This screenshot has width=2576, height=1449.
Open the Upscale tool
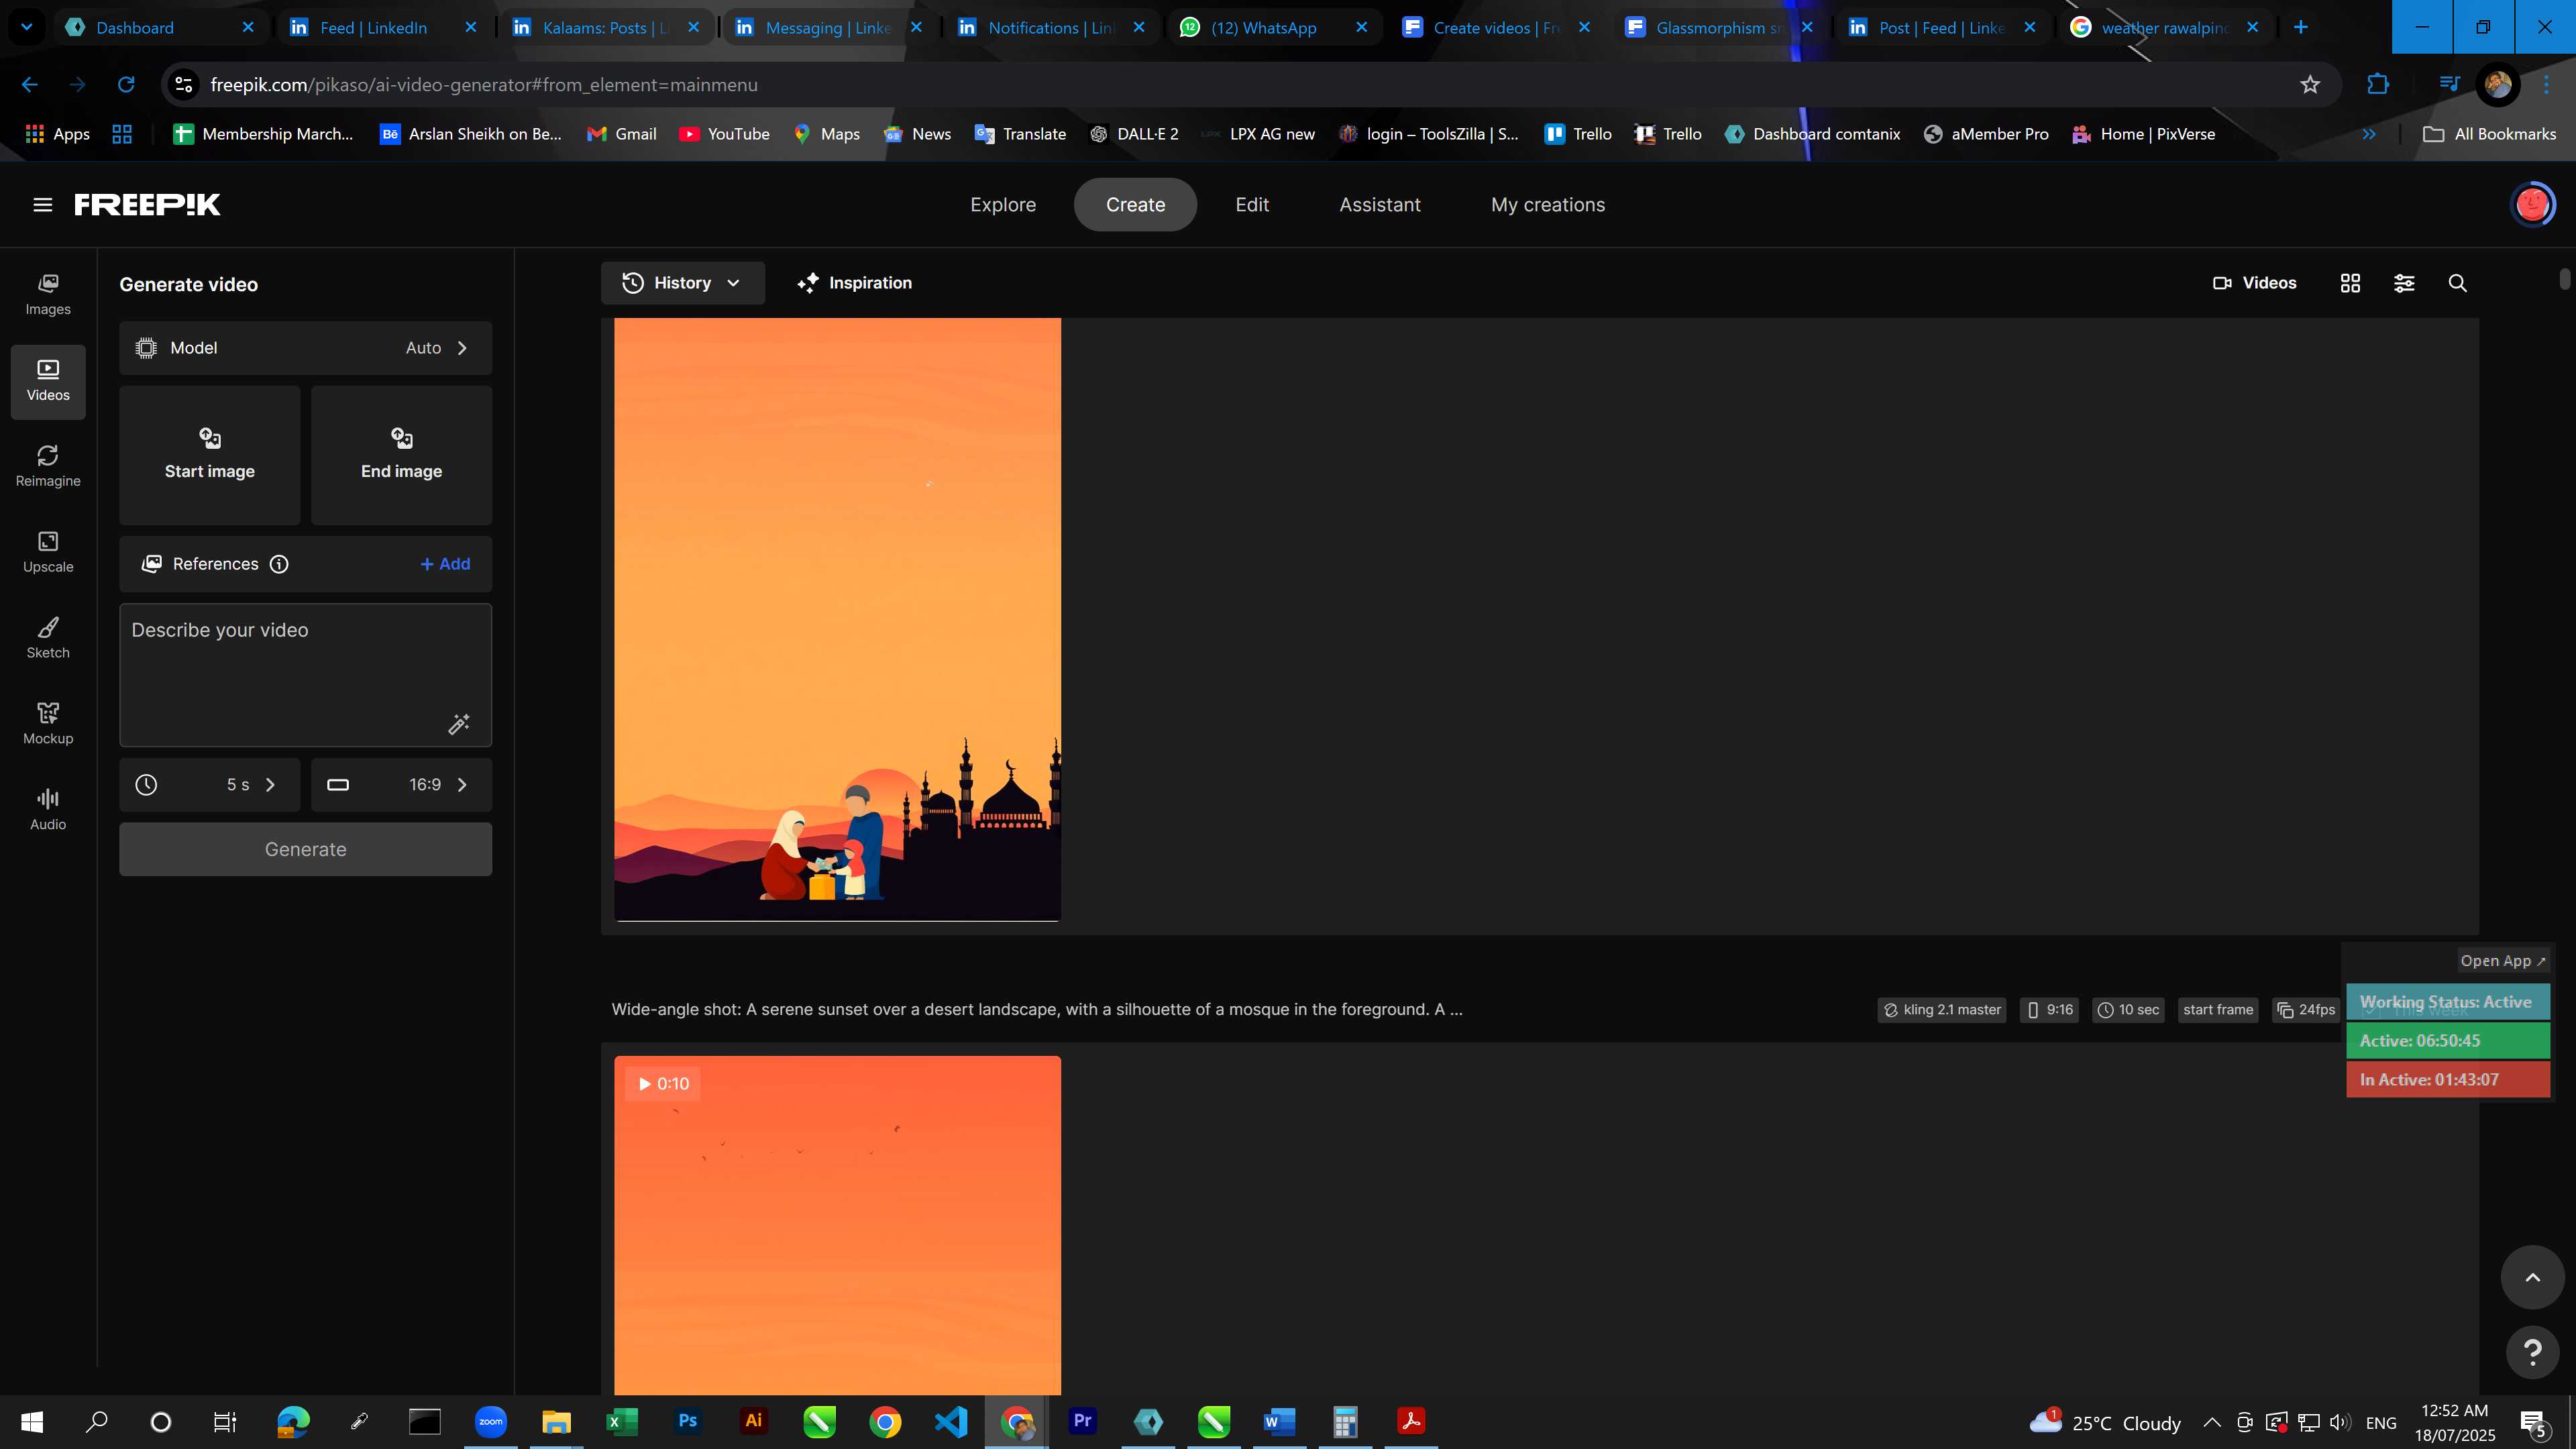pyautogui.click(x=48, y=553)
